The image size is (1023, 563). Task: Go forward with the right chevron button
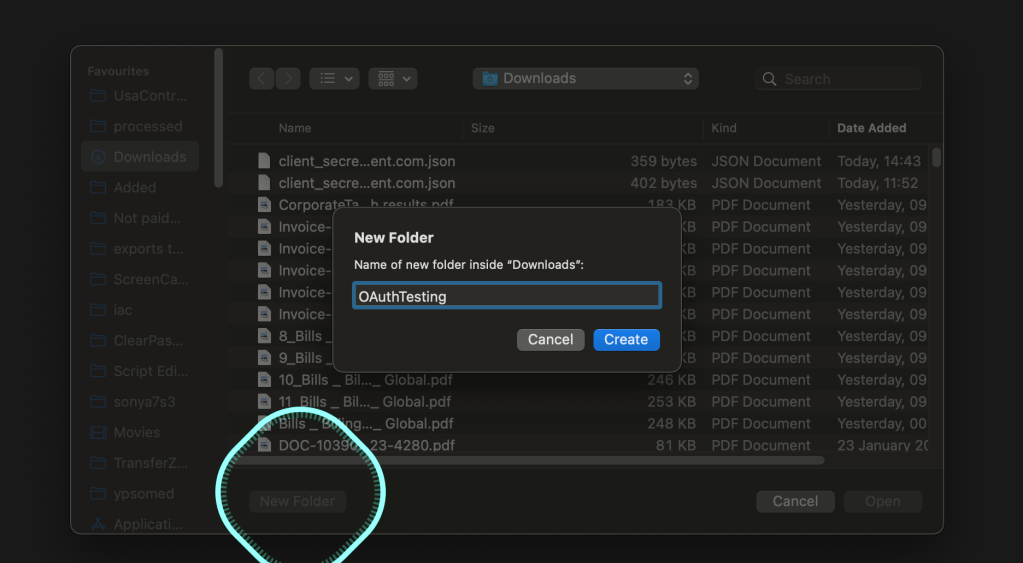288,79
